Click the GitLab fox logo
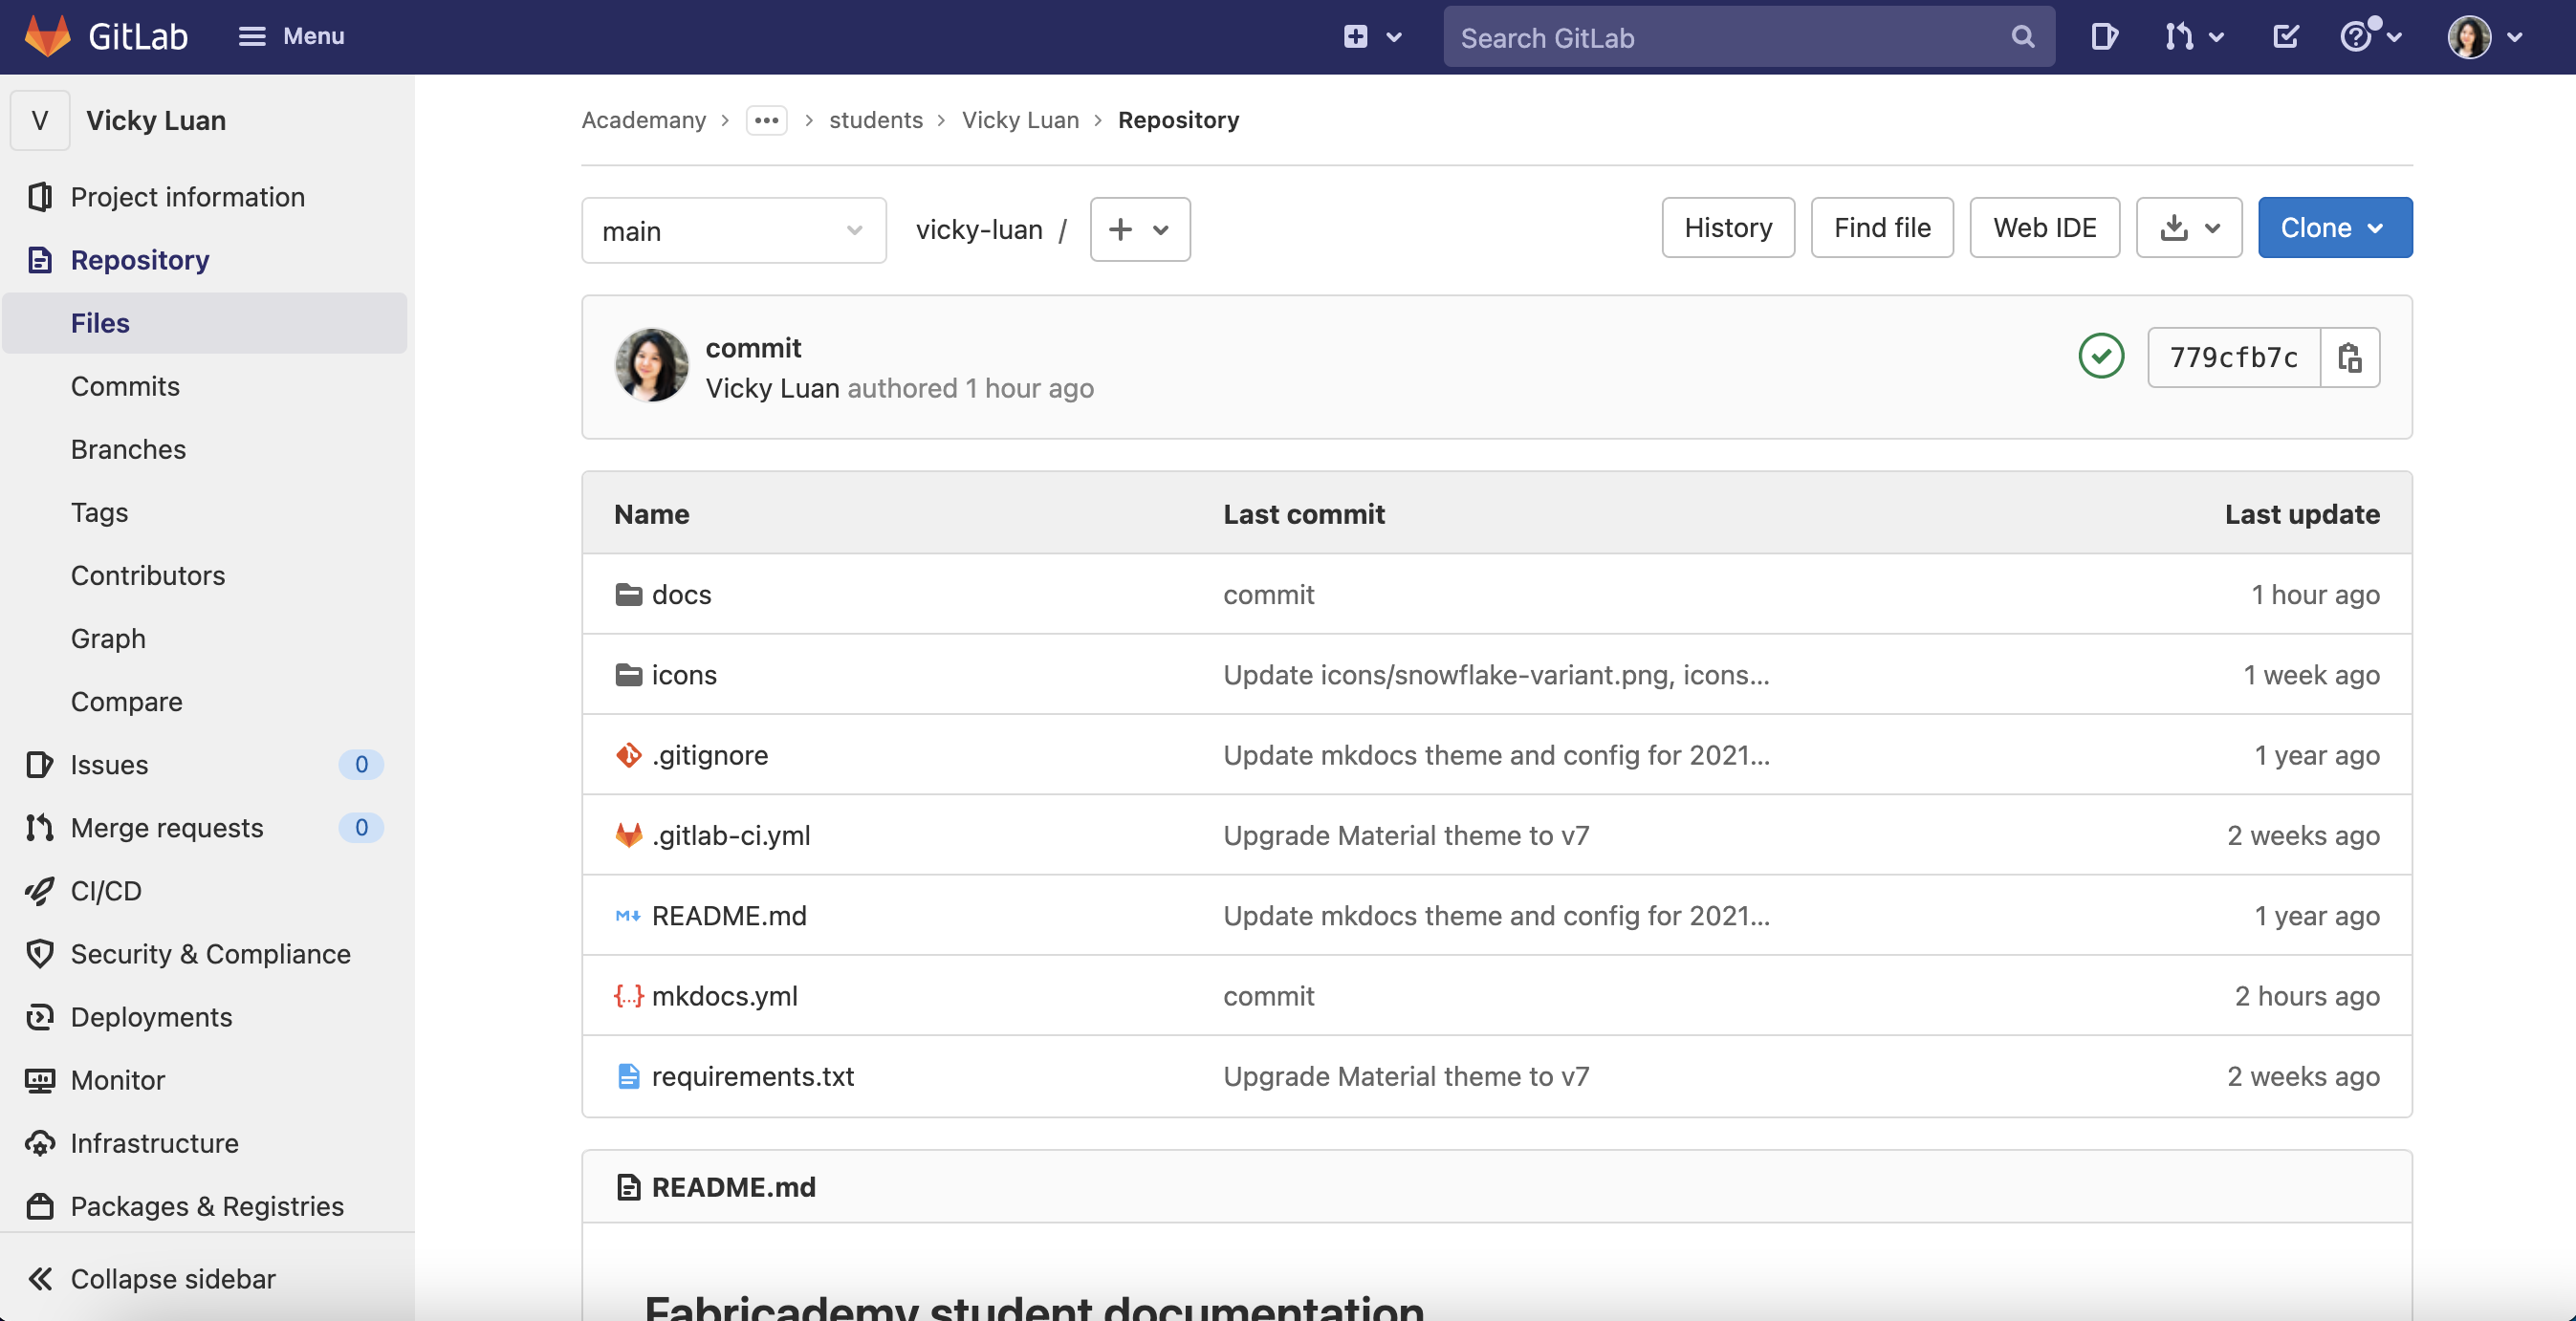Viewport: 2576px width, 1321px height. coord(47,37)
